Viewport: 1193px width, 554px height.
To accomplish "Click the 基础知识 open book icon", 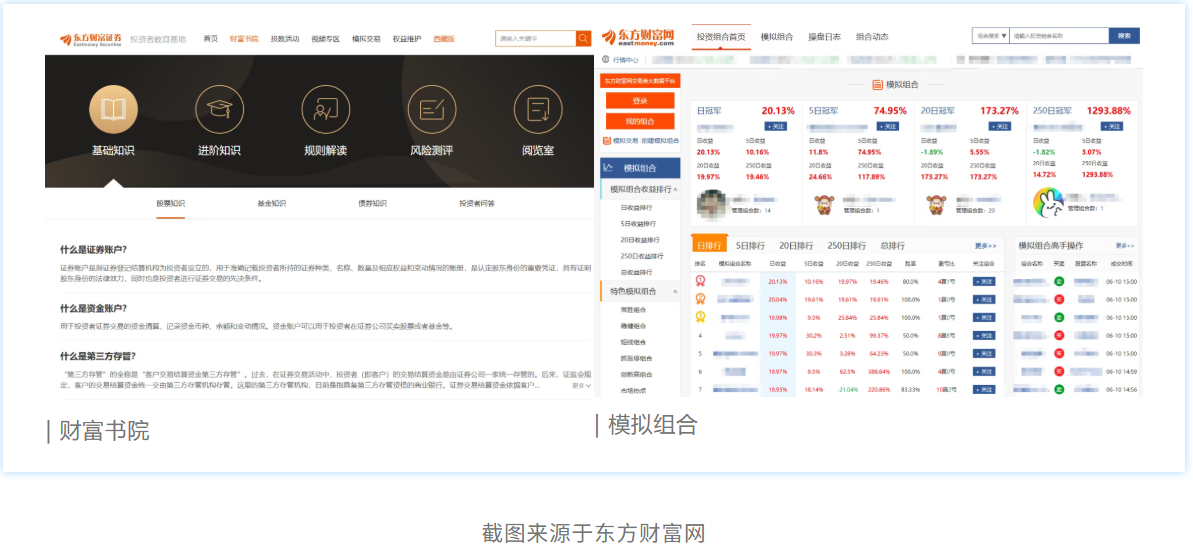I will click(x=113, y=110).
